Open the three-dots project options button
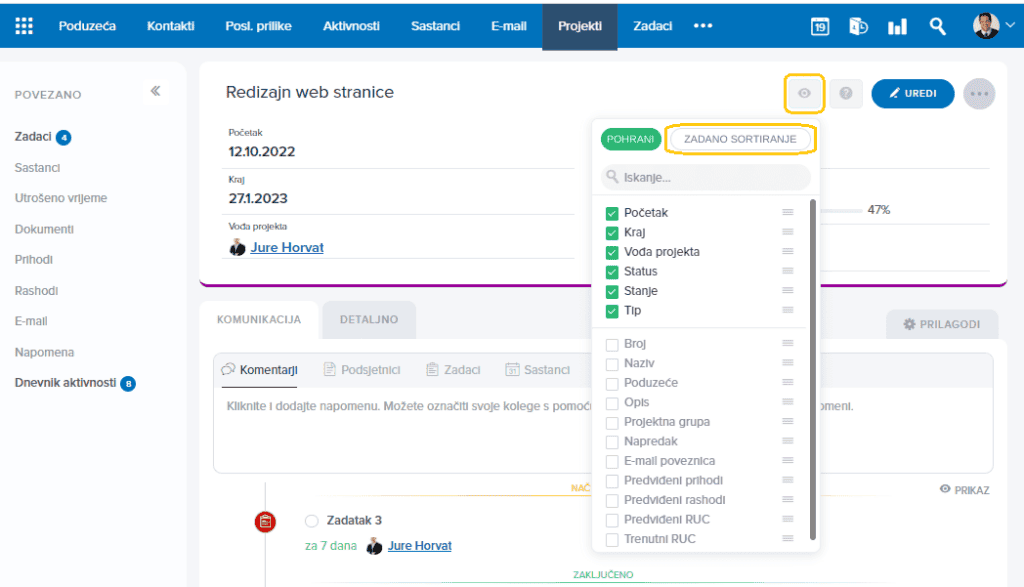1024x587 pixels. coord(979,93)
